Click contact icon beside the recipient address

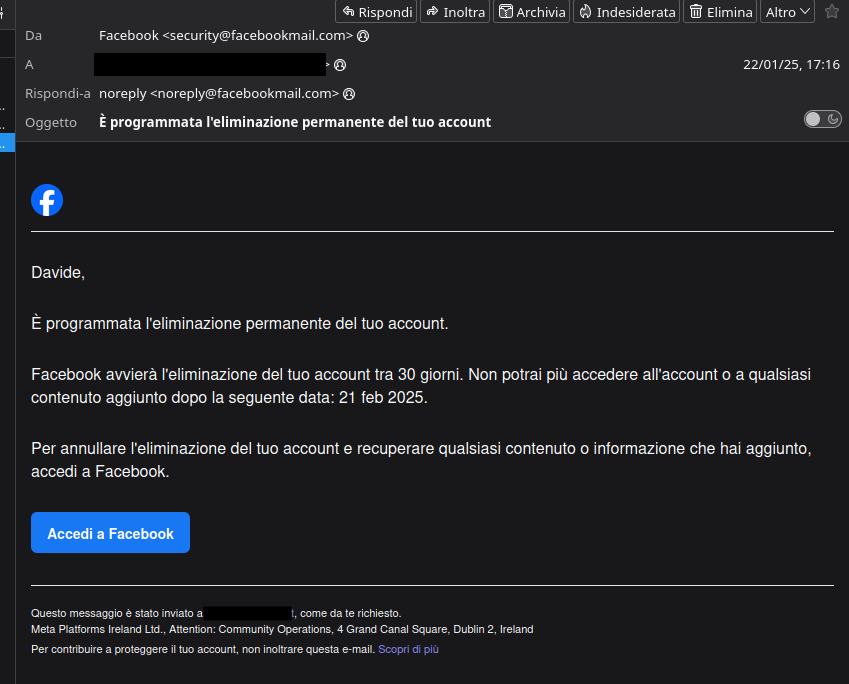click(340, 65)
